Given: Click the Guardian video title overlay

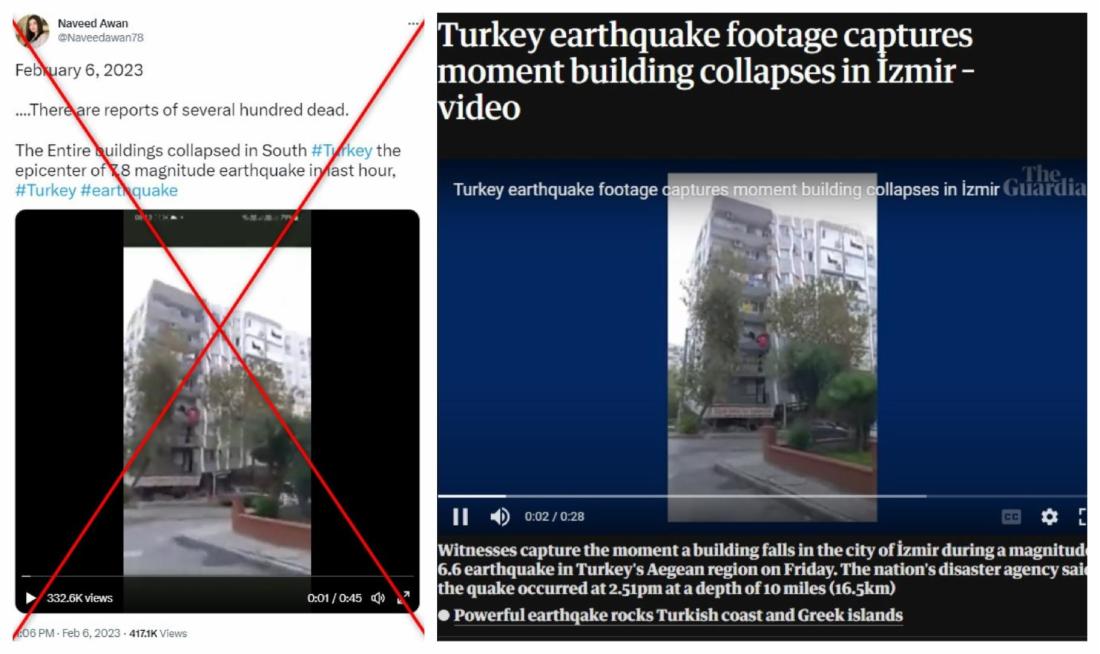Looking at the screenshot, I should coord(726,189).
